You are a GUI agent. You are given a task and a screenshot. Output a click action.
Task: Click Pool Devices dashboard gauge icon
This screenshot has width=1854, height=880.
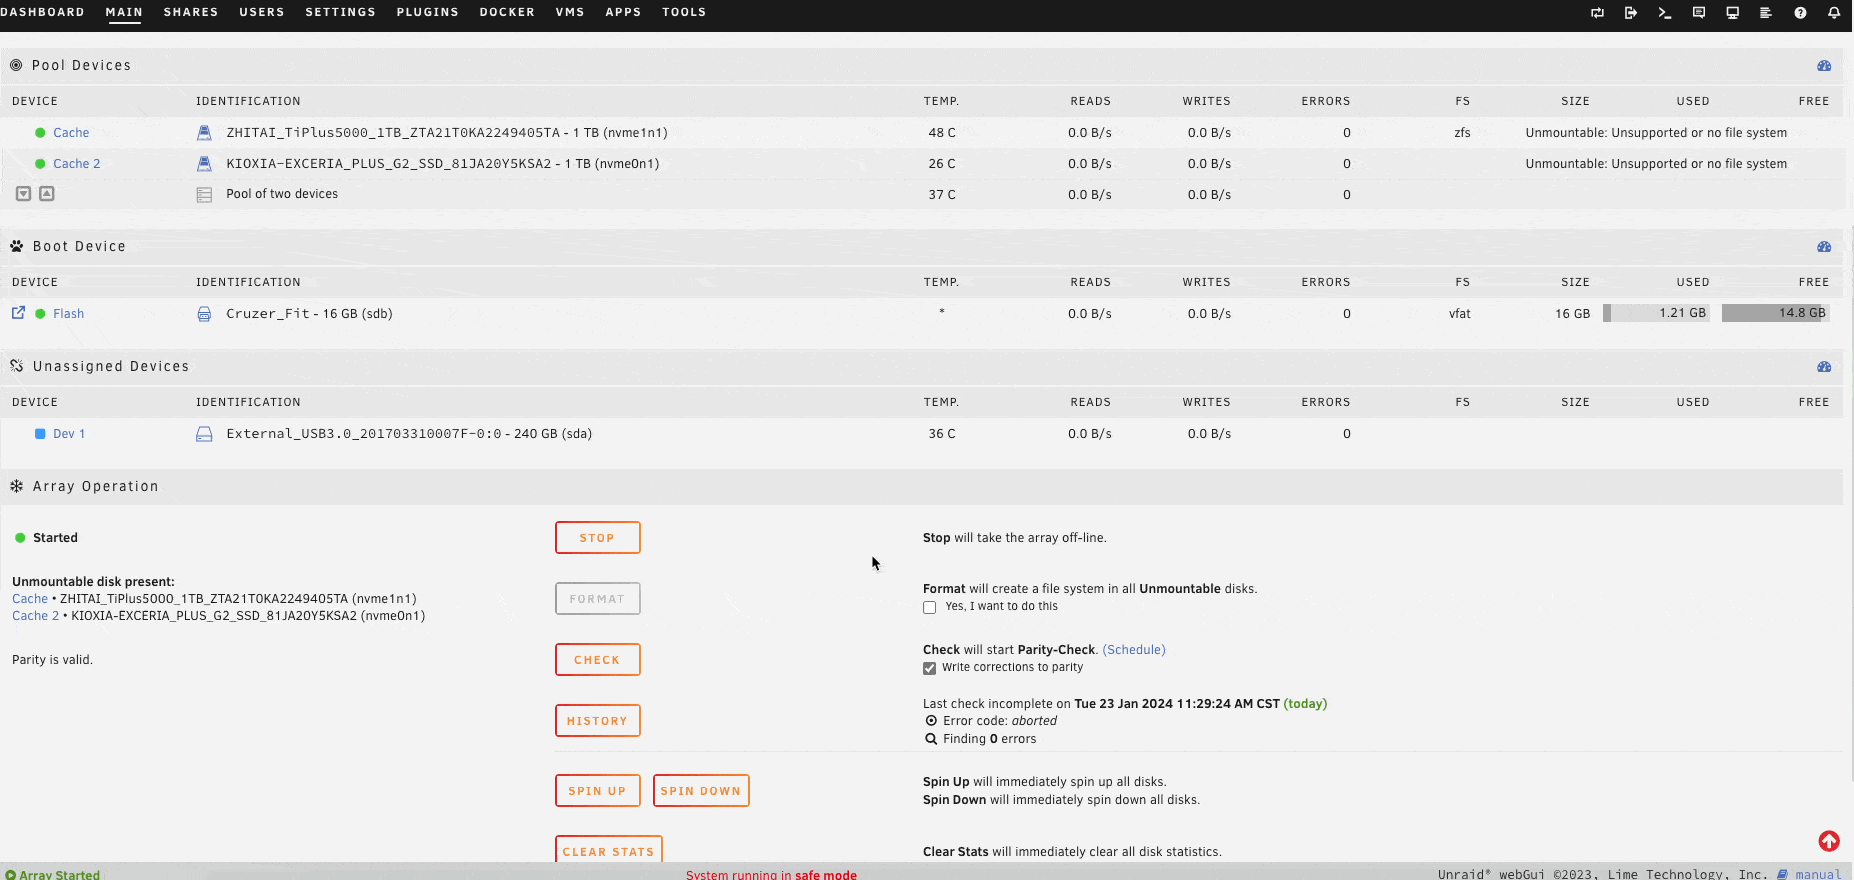click(x=1824, y=66)
